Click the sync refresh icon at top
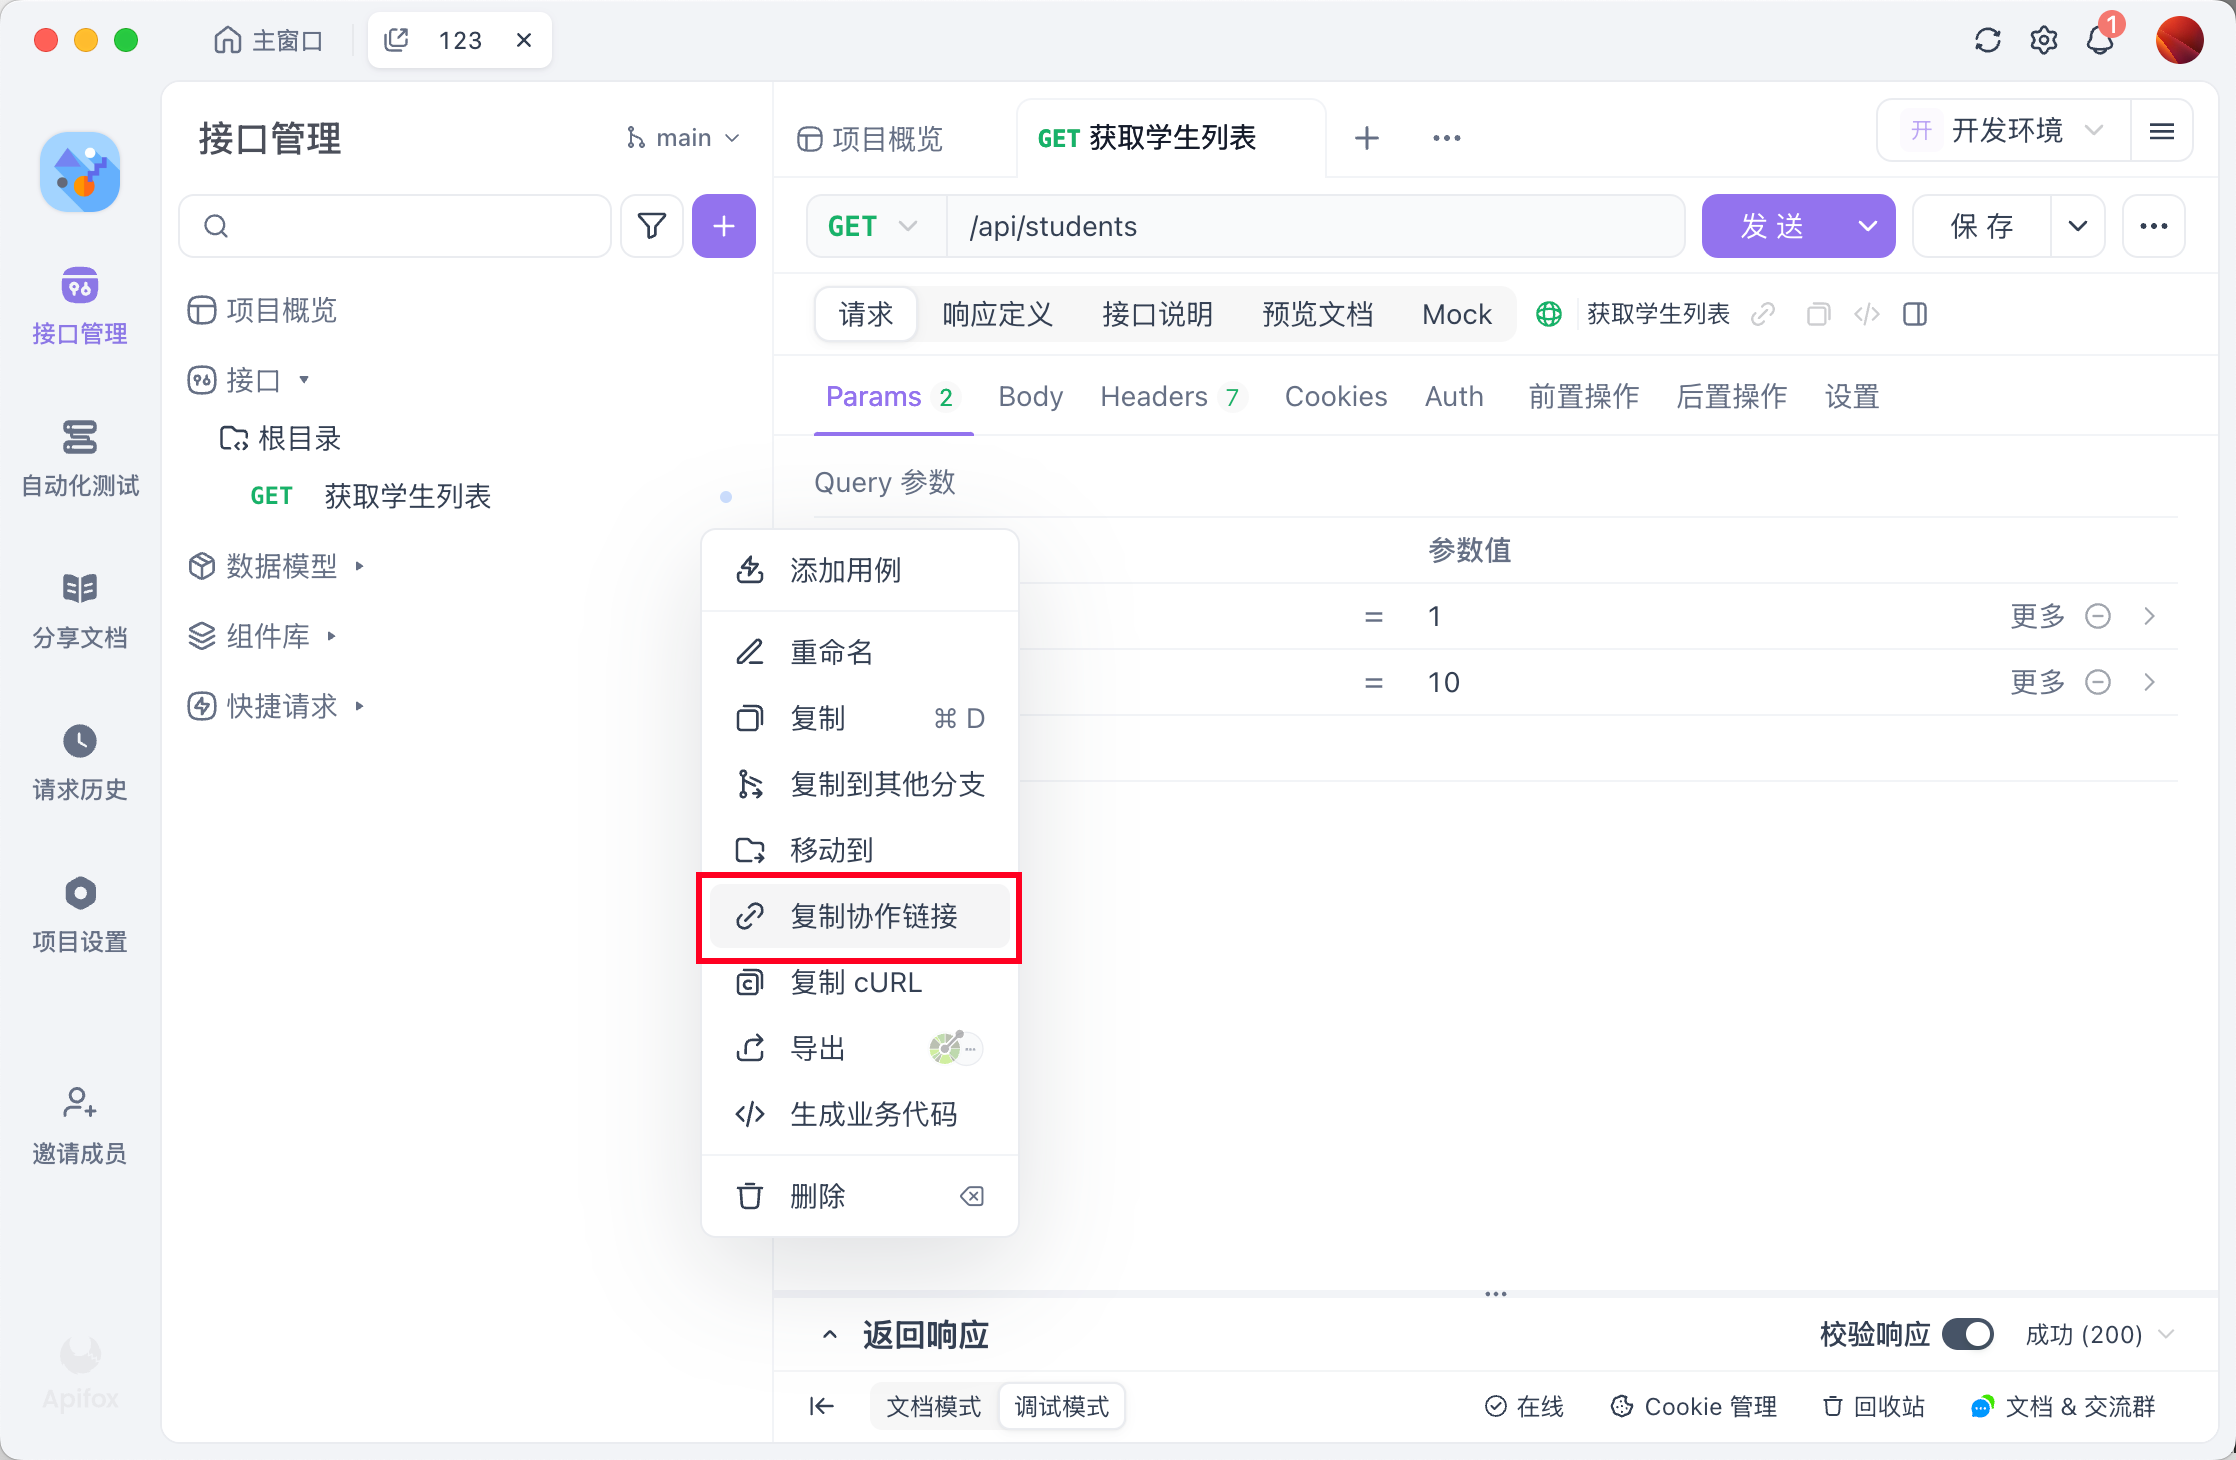Screen dimensions: 2236x1460 [1988, 40]
